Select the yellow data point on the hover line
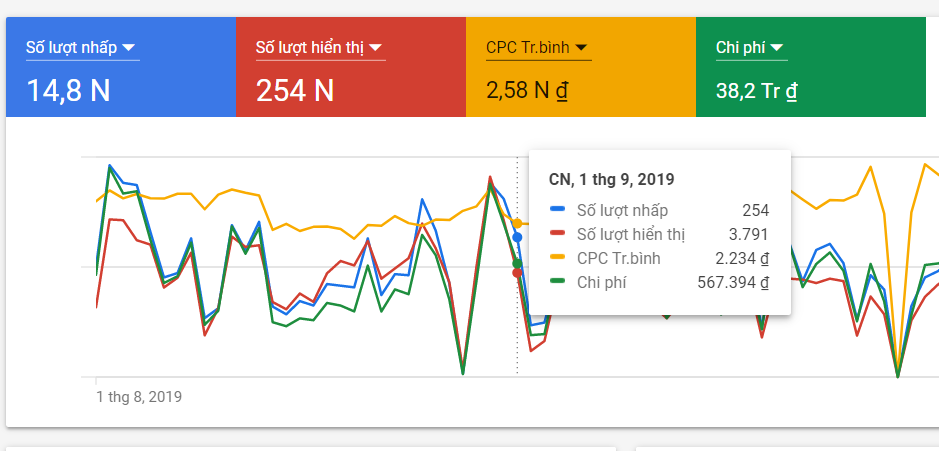 point(517,223)
